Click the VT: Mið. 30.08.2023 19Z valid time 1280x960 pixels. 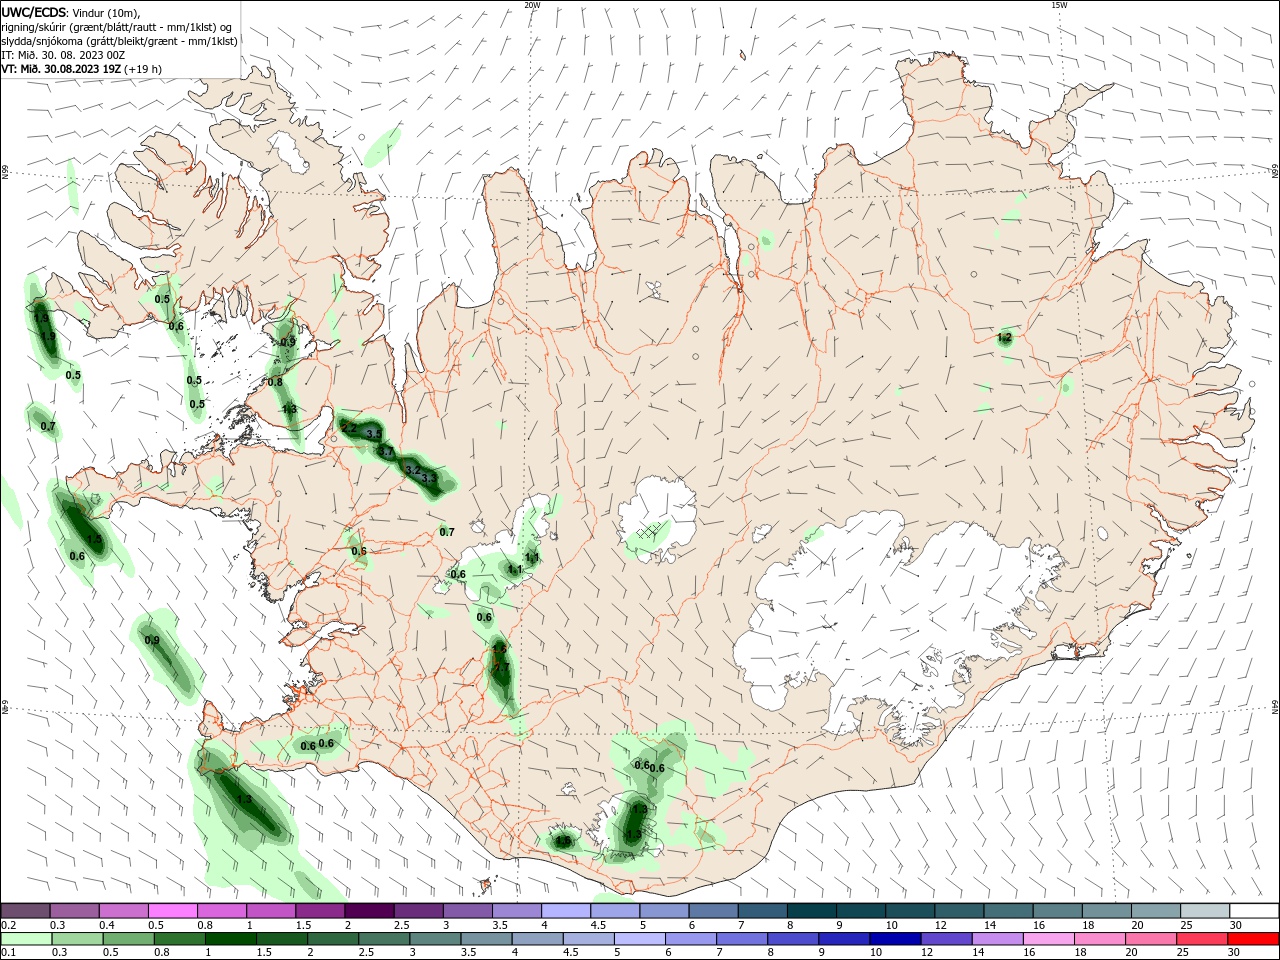(x=60, y=69)
